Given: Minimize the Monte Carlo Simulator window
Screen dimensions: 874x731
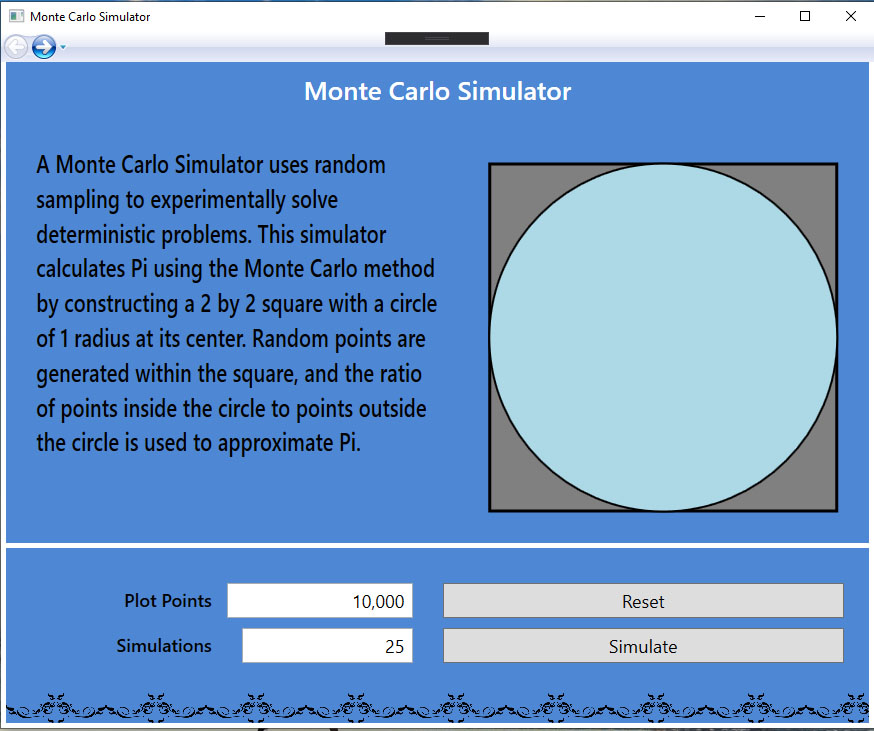Looking at the screenshot, I should (x=761, y=16).
